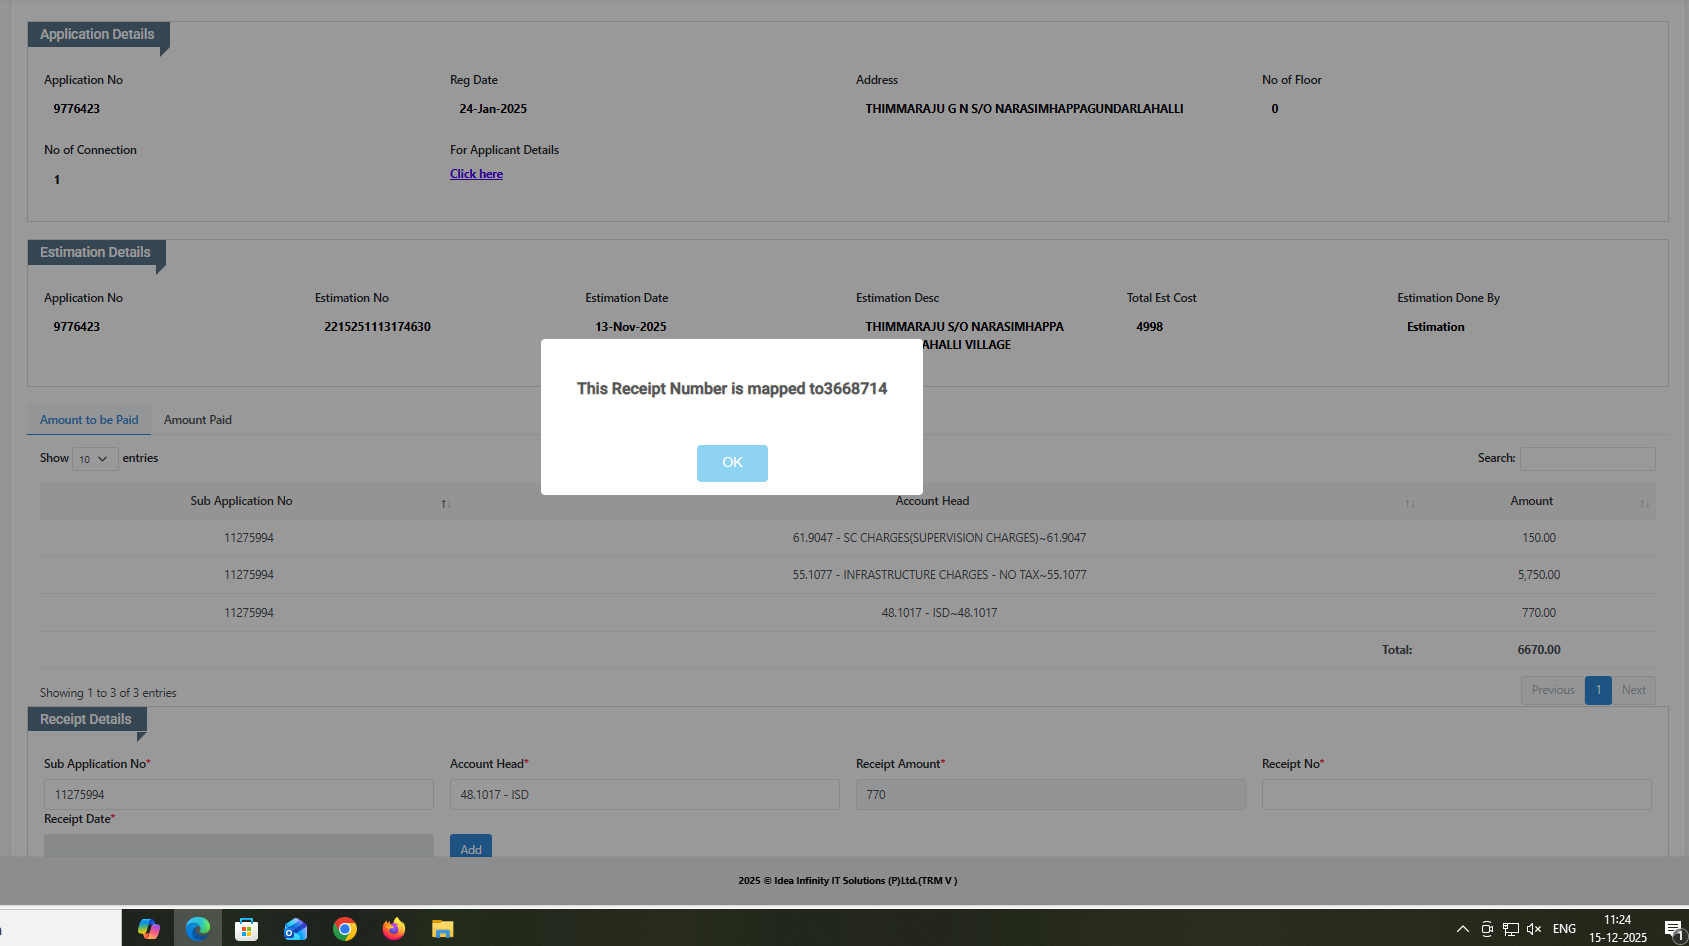Click the Add button in Receipt Details
The height and width of the screenshot is (946, 1689).
(x=471, y=846)
